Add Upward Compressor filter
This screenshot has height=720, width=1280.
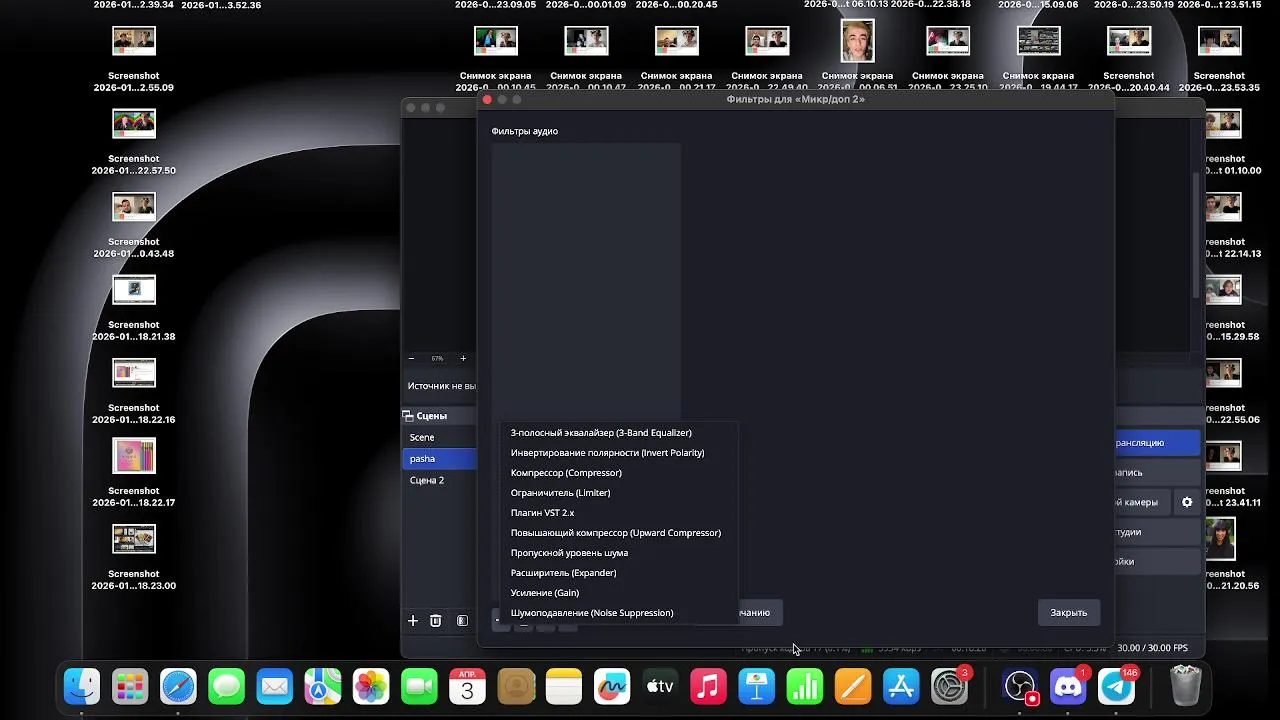coord(618,533)
